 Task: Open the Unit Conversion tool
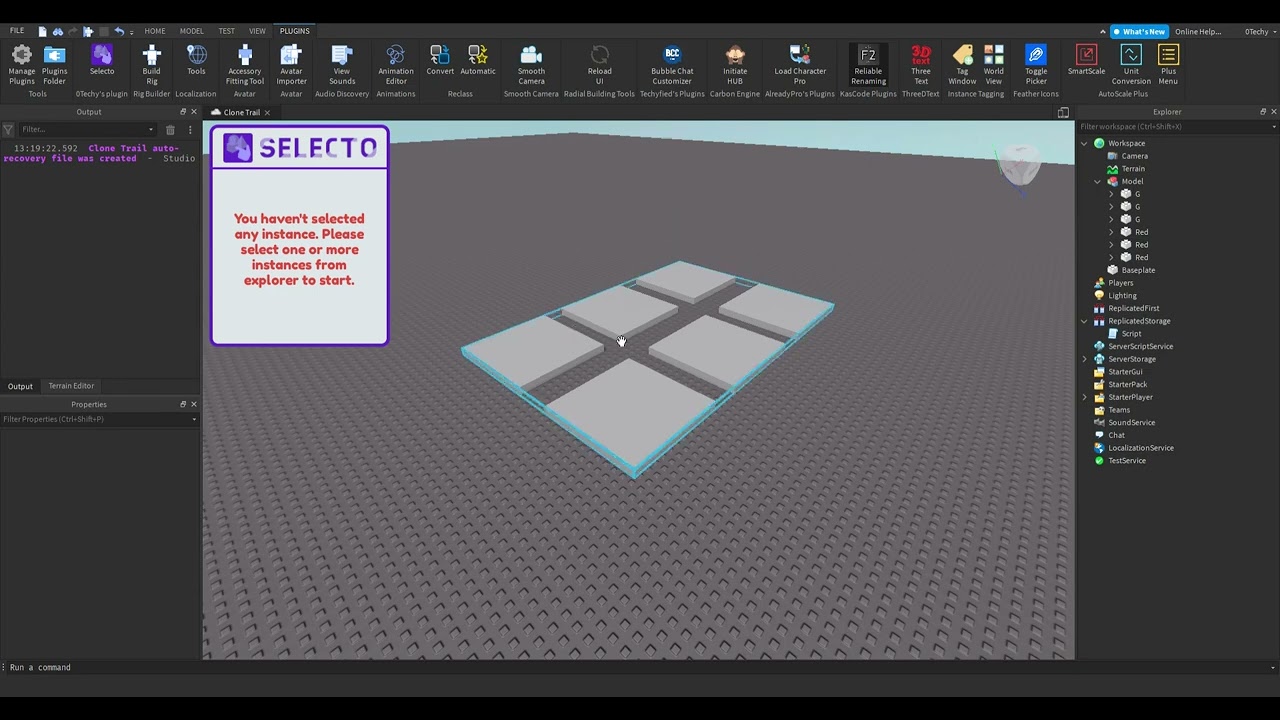pos(1131,60)
